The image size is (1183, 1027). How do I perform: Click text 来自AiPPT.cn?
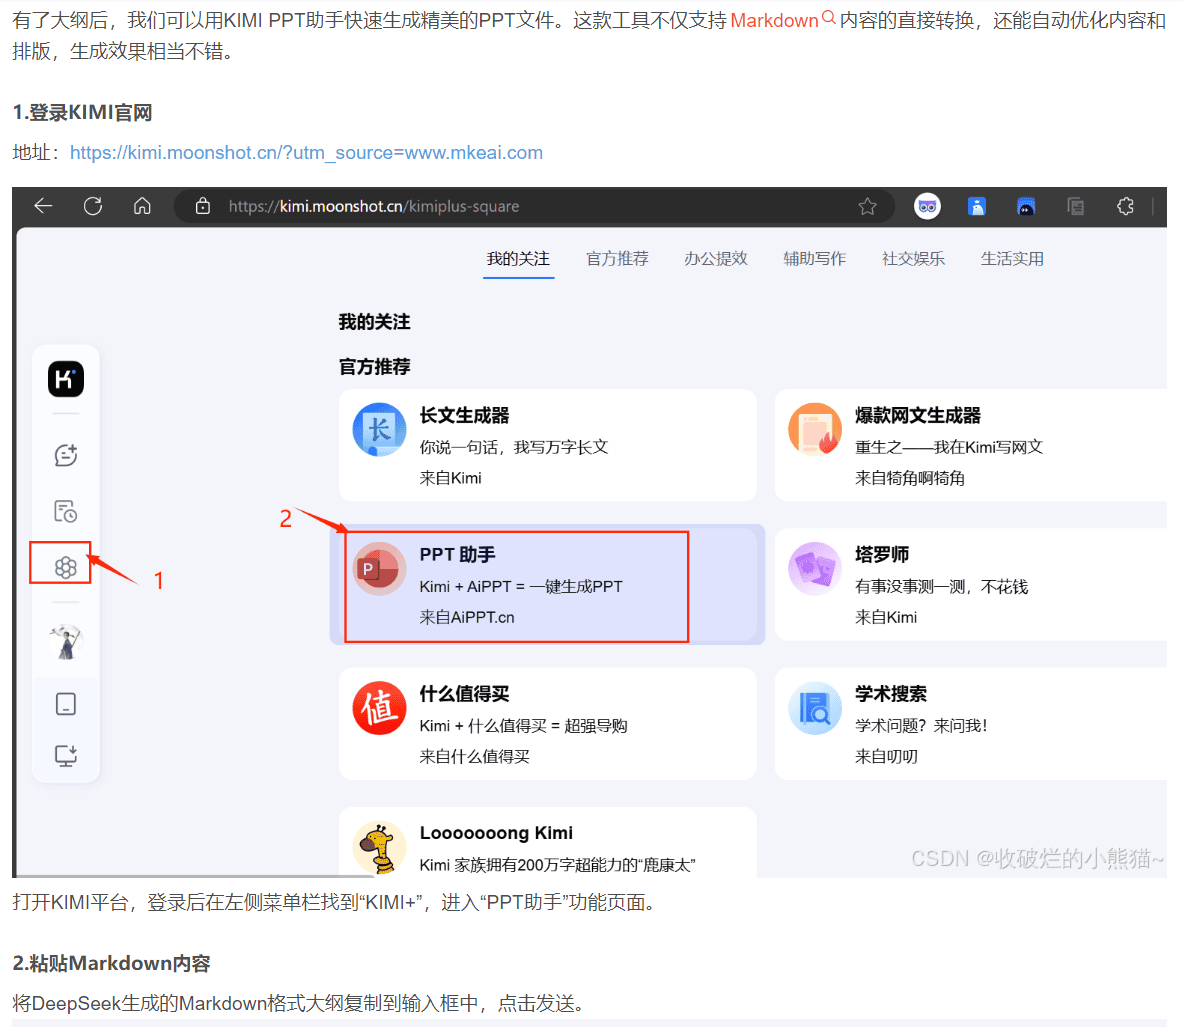[x=467, y=617]
